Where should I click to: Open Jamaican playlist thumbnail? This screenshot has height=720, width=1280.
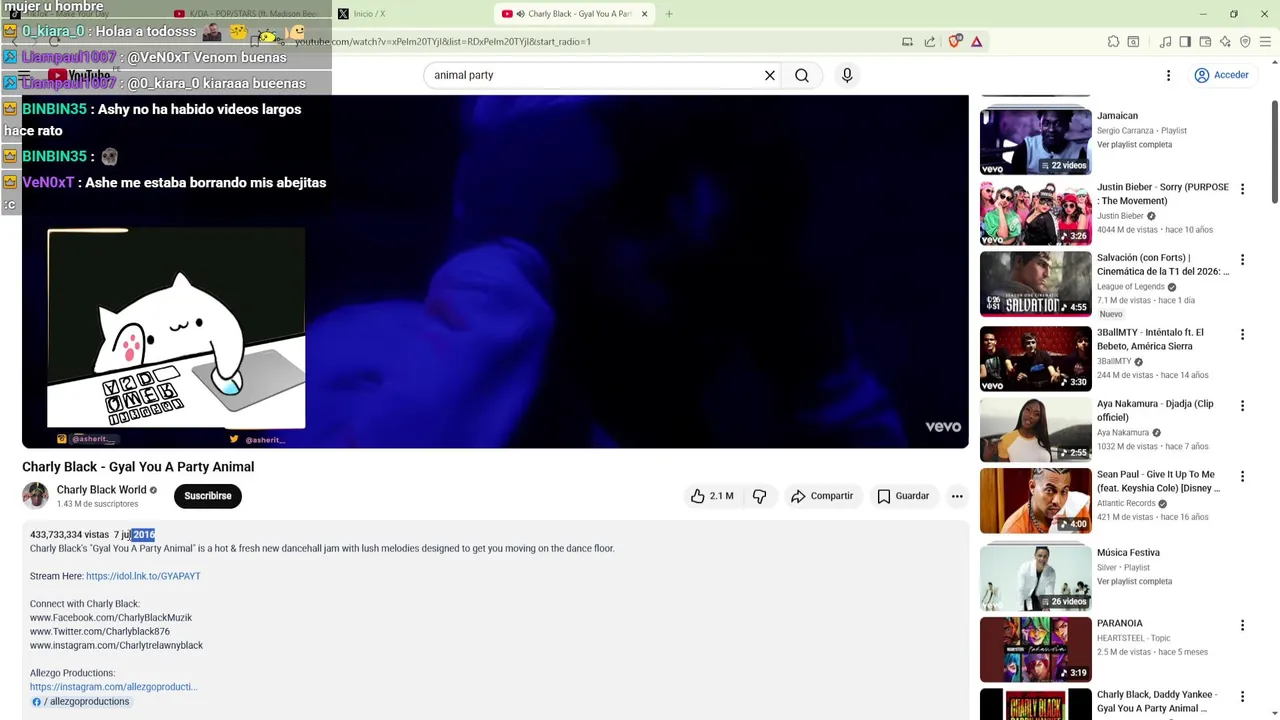click(x=1035, y=142)
